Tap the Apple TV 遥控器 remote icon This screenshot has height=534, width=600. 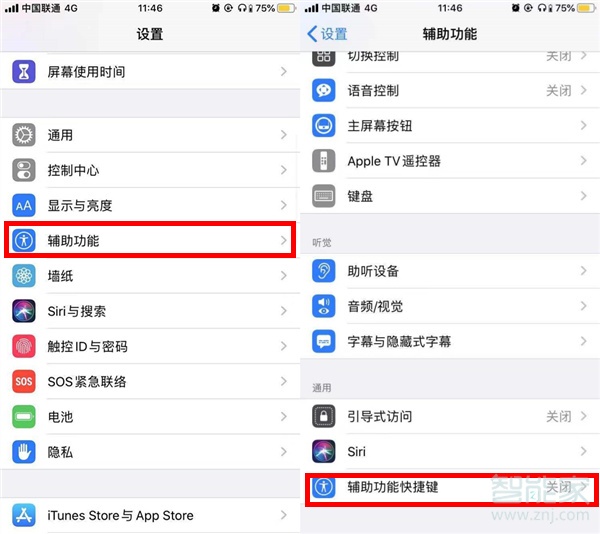[x=324, y=161]
